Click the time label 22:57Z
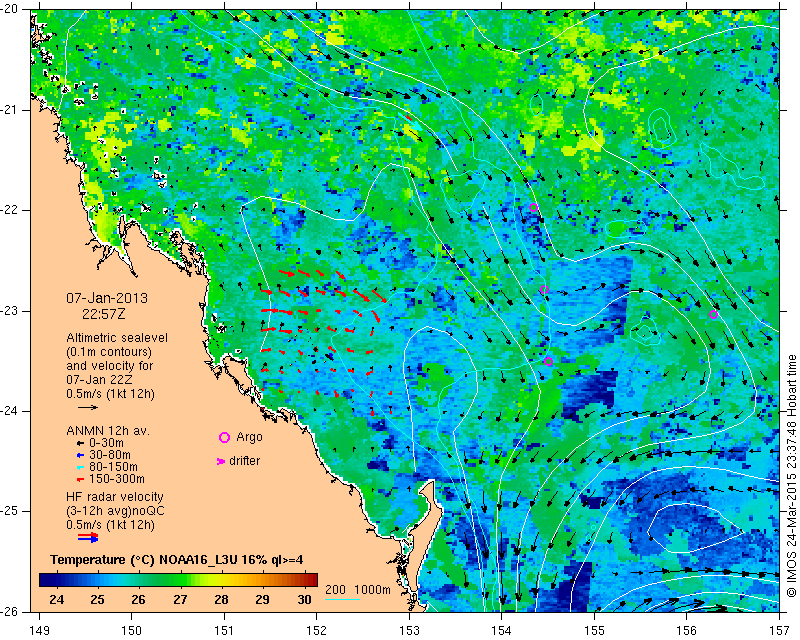 (104, 314)
